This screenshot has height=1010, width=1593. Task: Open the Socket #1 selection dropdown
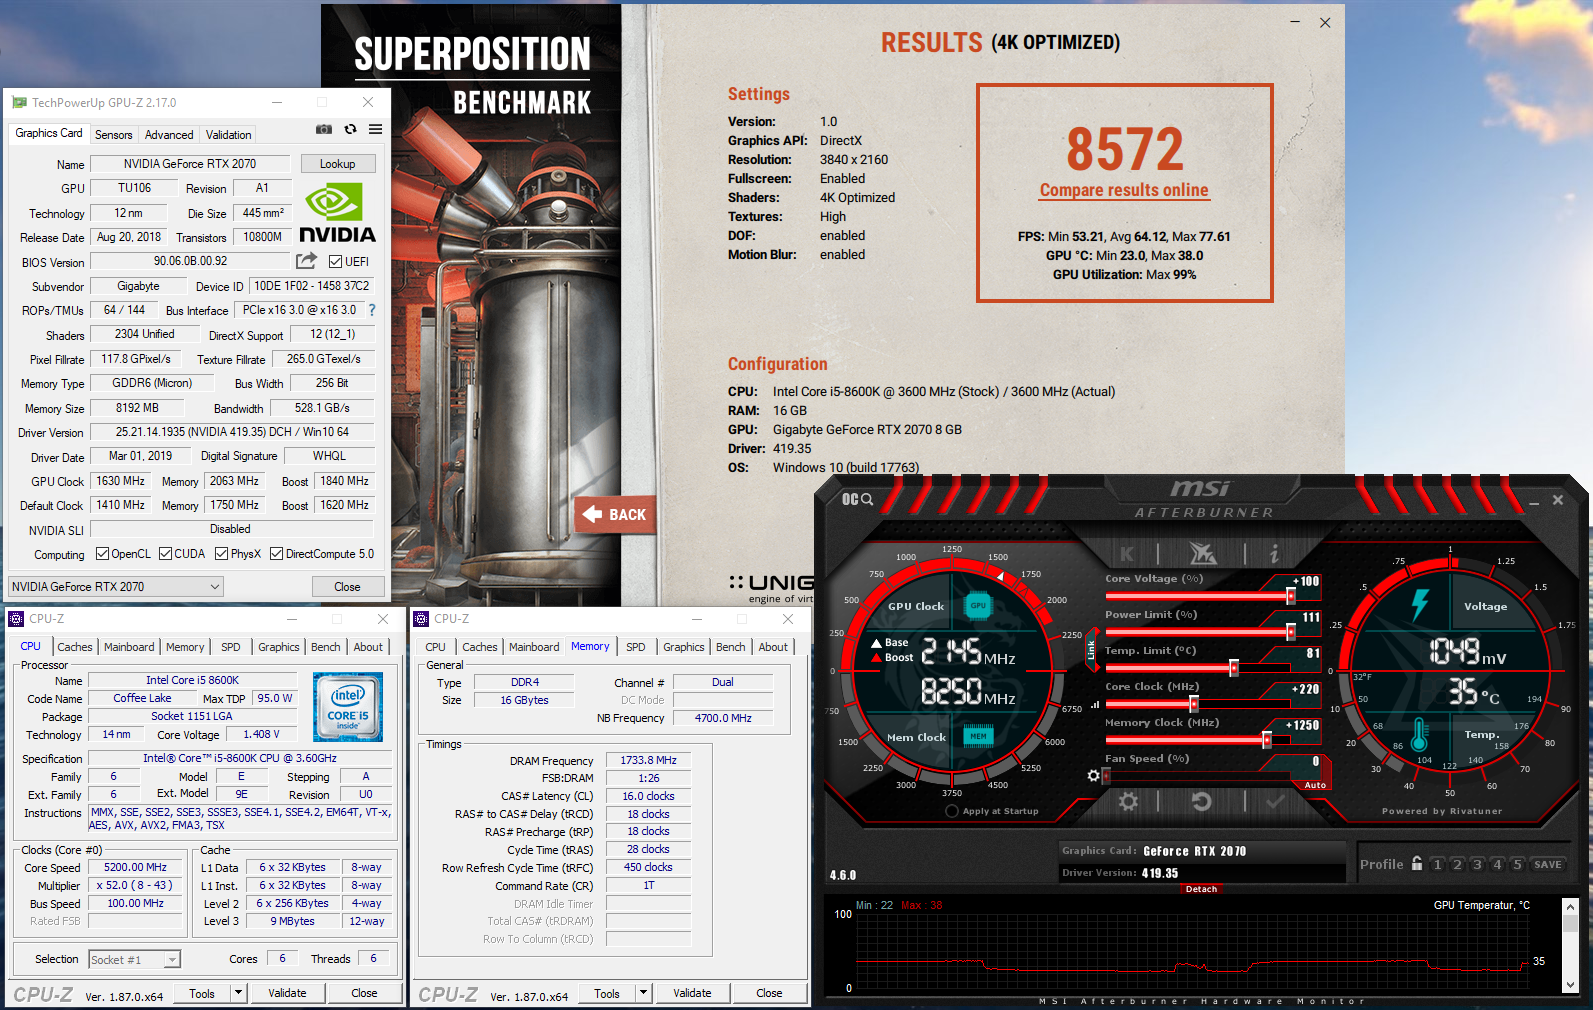pos(135,959)
